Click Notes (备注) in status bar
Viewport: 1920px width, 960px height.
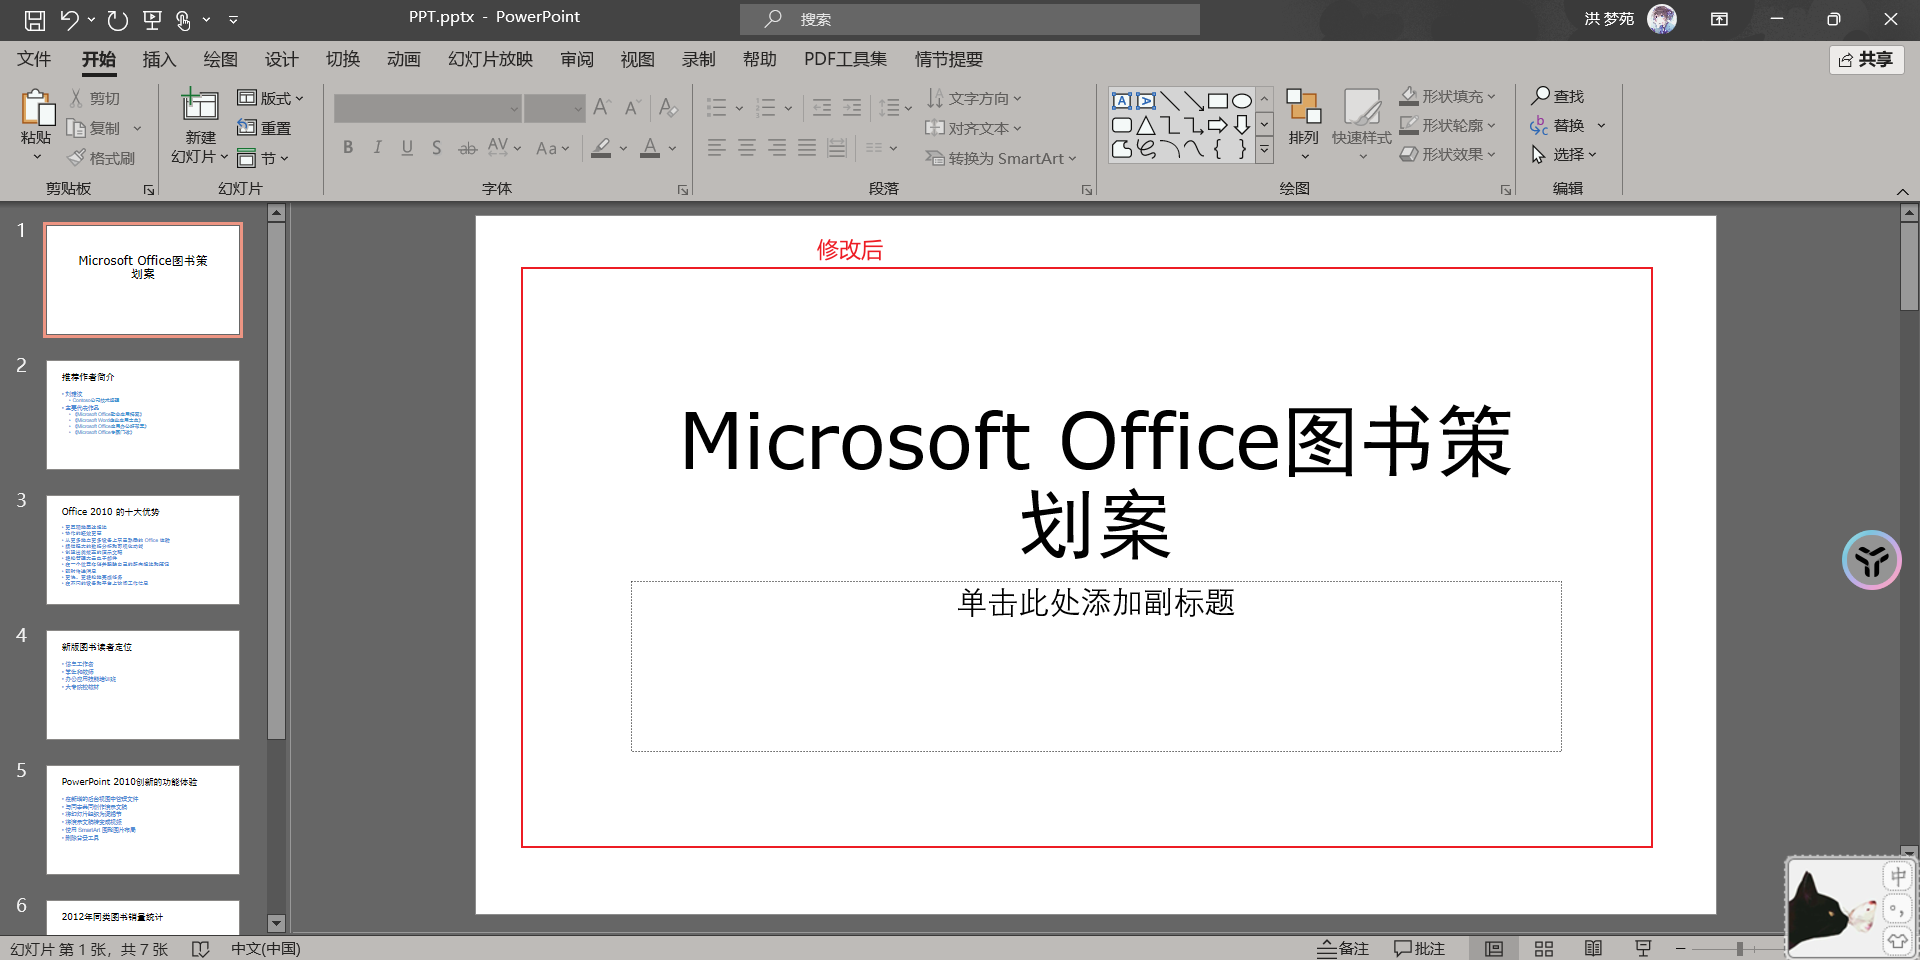1342,948
